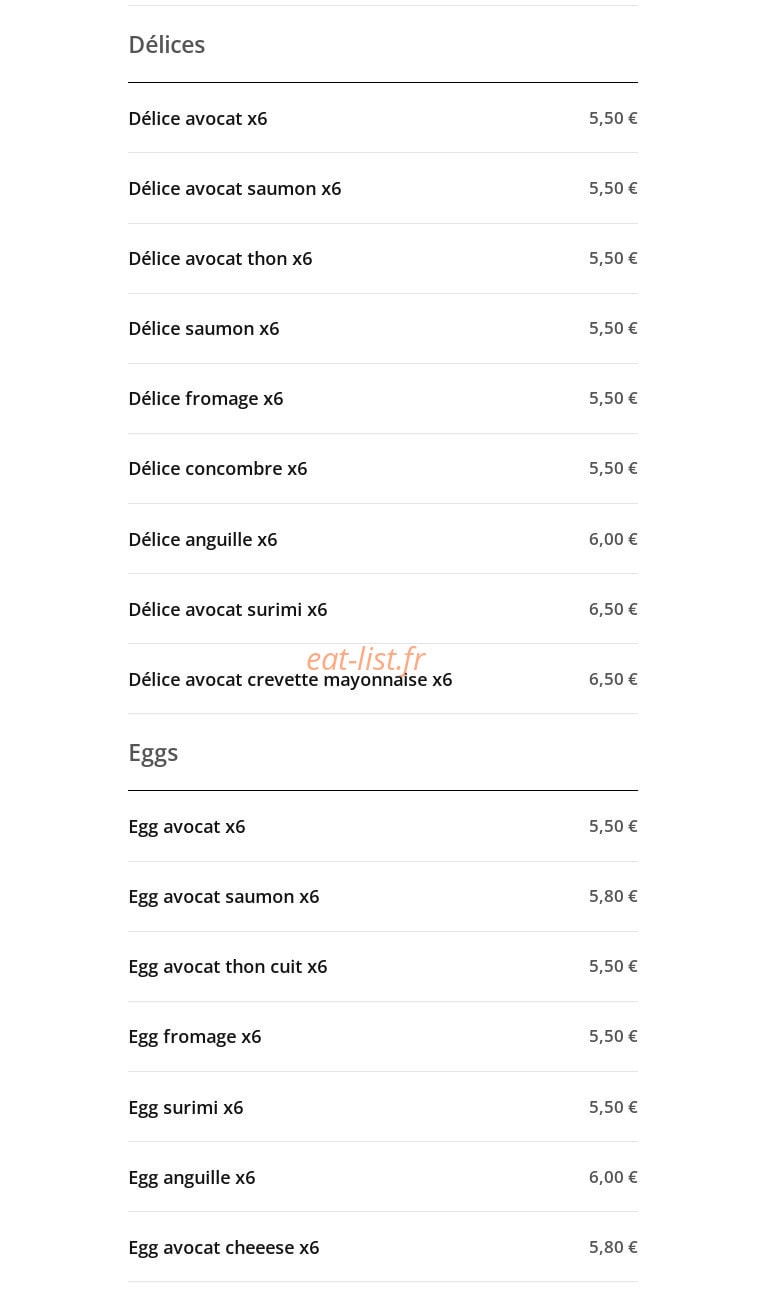Click the Délice fromage x6 row

(x=383, y=398)
